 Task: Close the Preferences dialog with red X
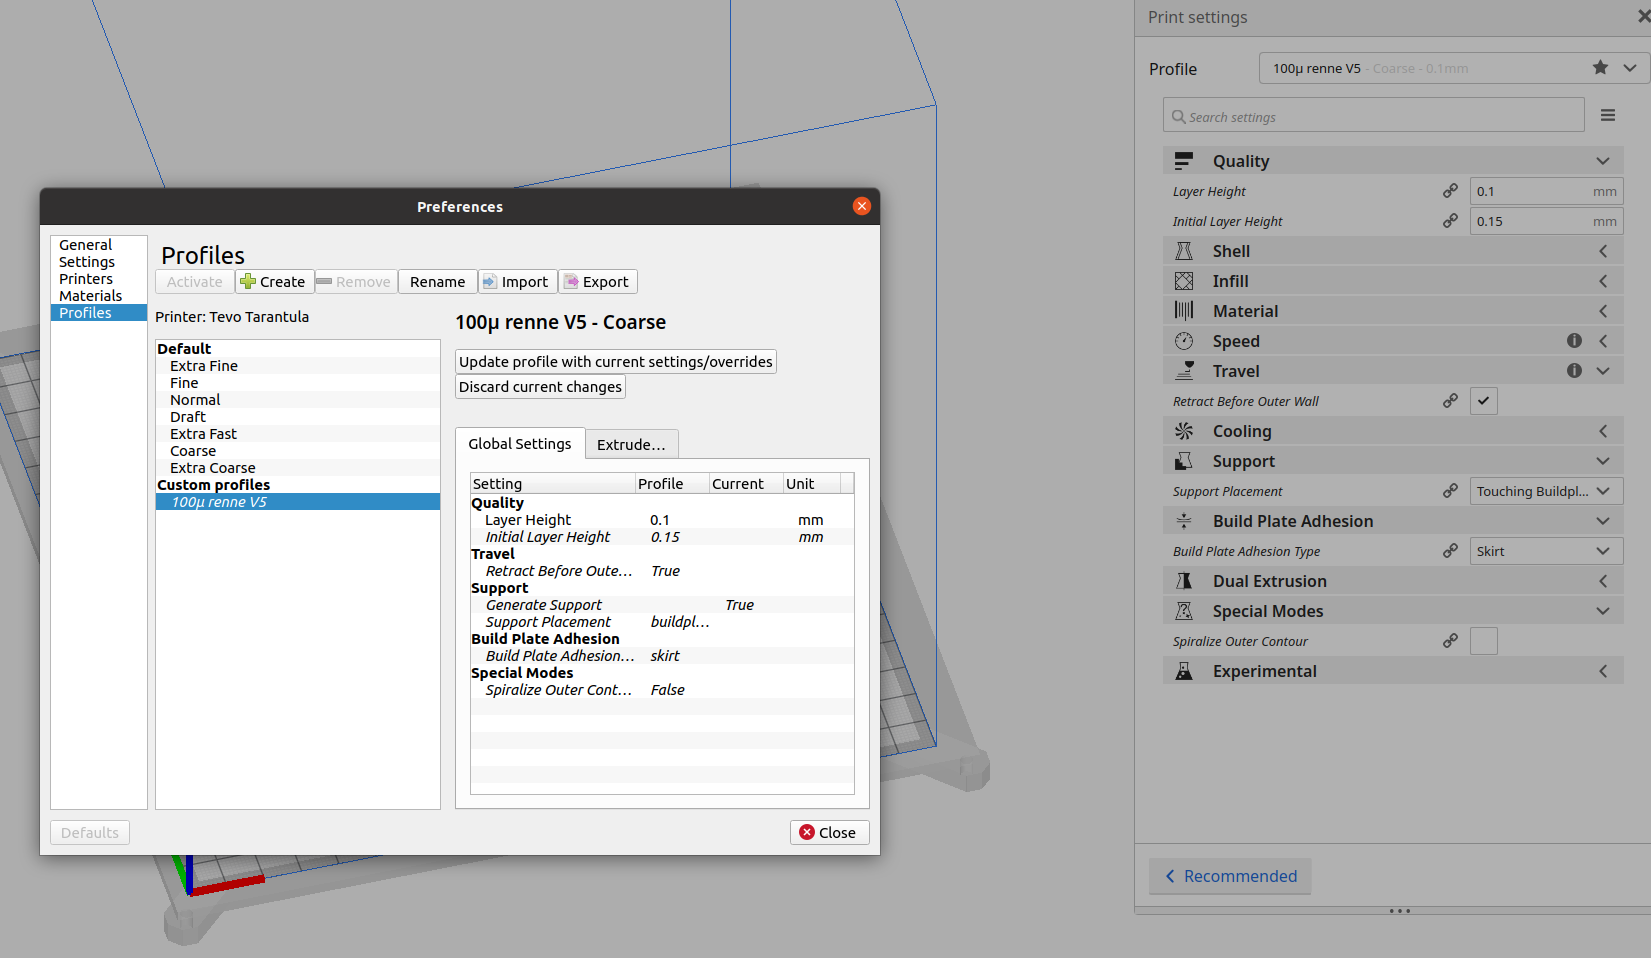(x=862, y=206)
